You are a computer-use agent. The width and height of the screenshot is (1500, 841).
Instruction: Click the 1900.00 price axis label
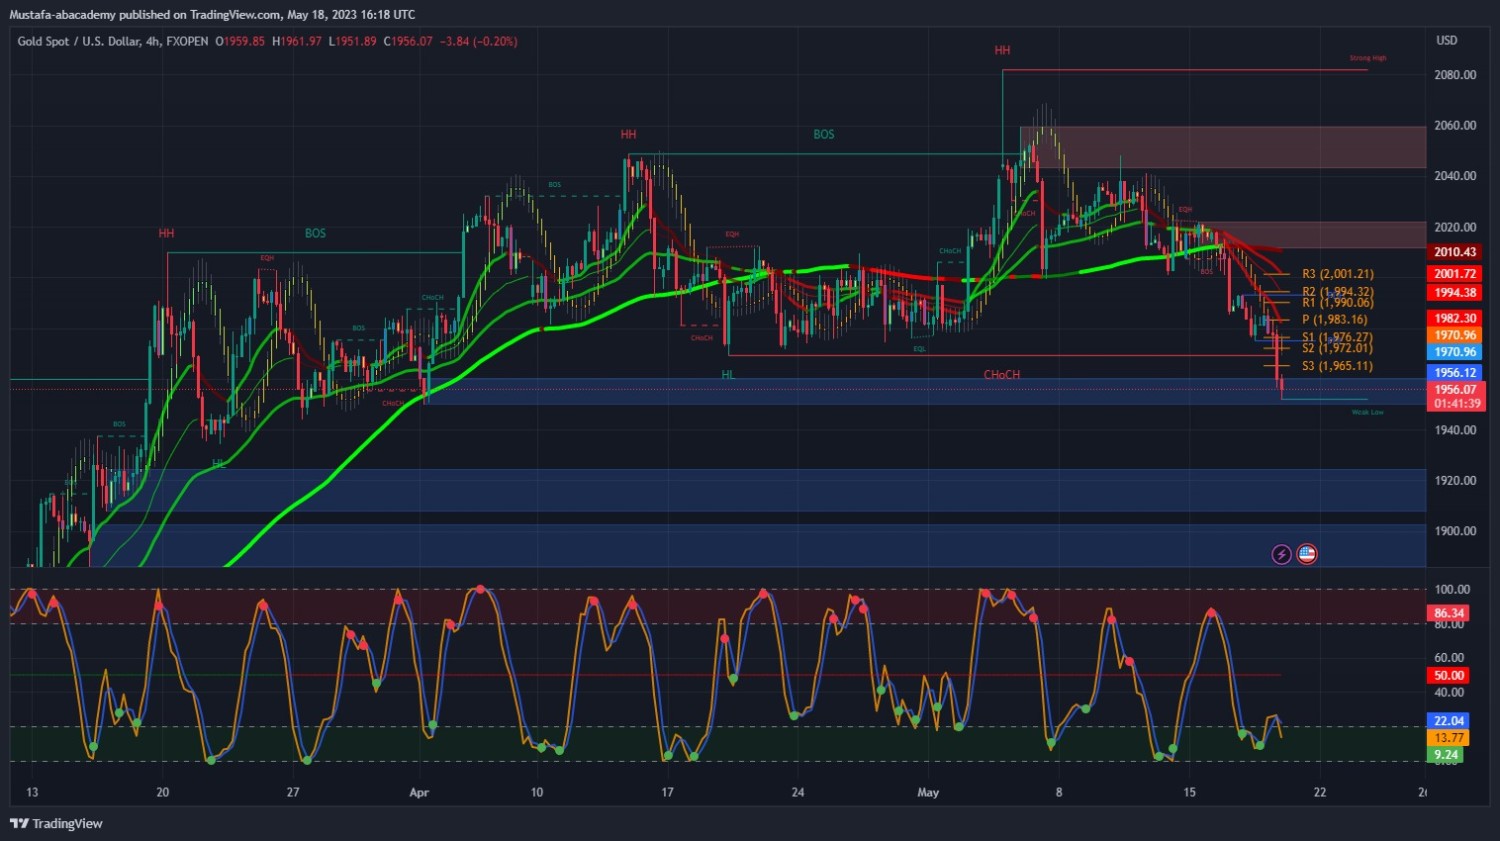coord(1455,531)
